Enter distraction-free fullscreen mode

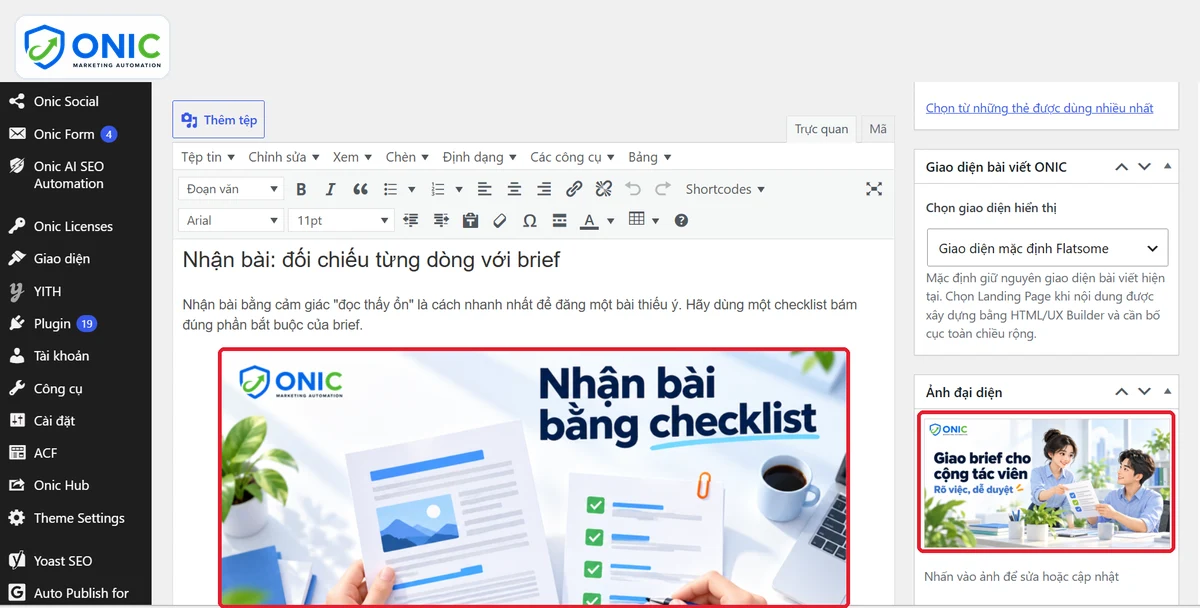(874, 189)
